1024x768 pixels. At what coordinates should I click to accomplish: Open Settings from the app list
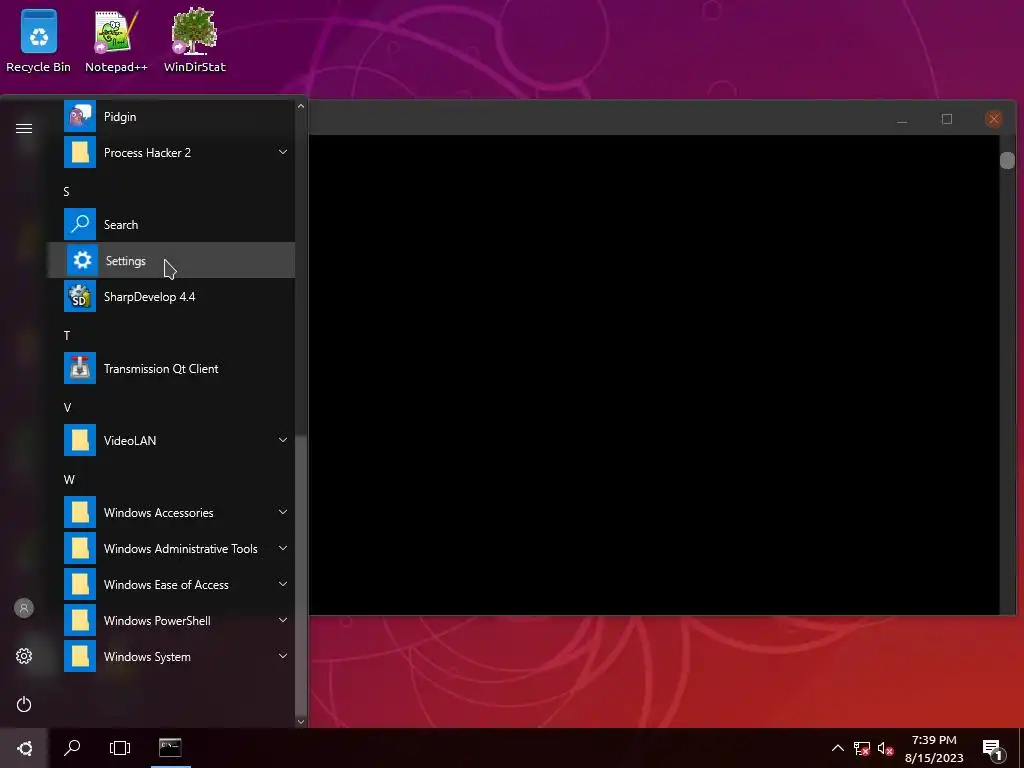pos(170,261)
